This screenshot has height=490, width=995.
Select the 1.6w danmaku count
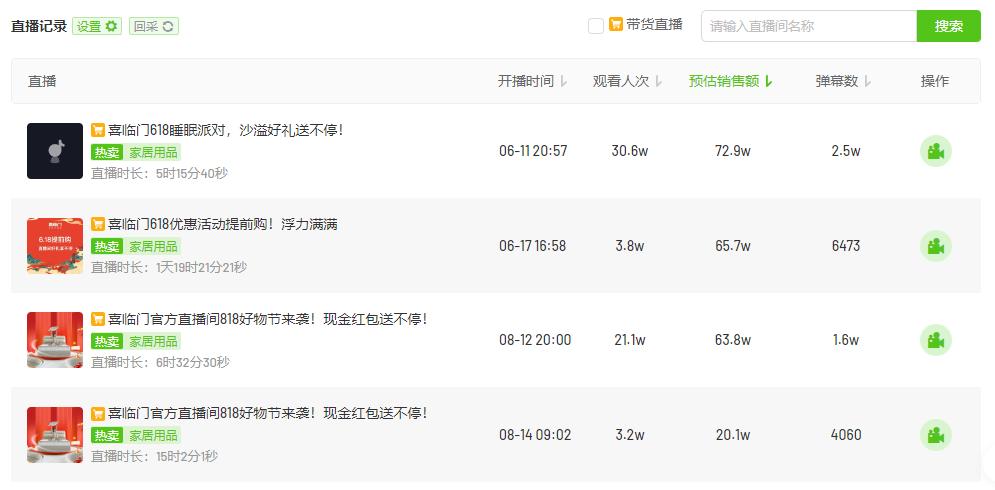tap(846, 340)
